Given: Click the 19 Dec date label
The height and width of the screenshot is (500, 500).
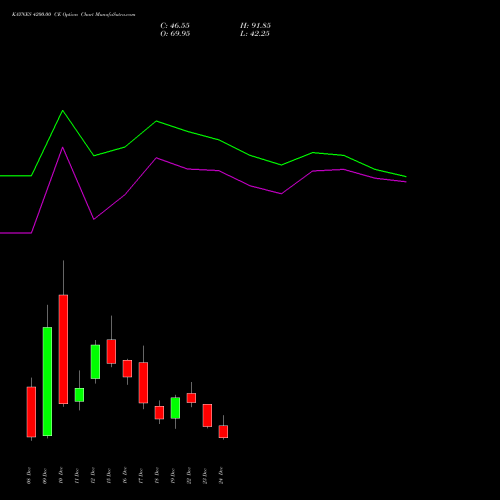Looking at the screenshot, I should coord(173,476).
